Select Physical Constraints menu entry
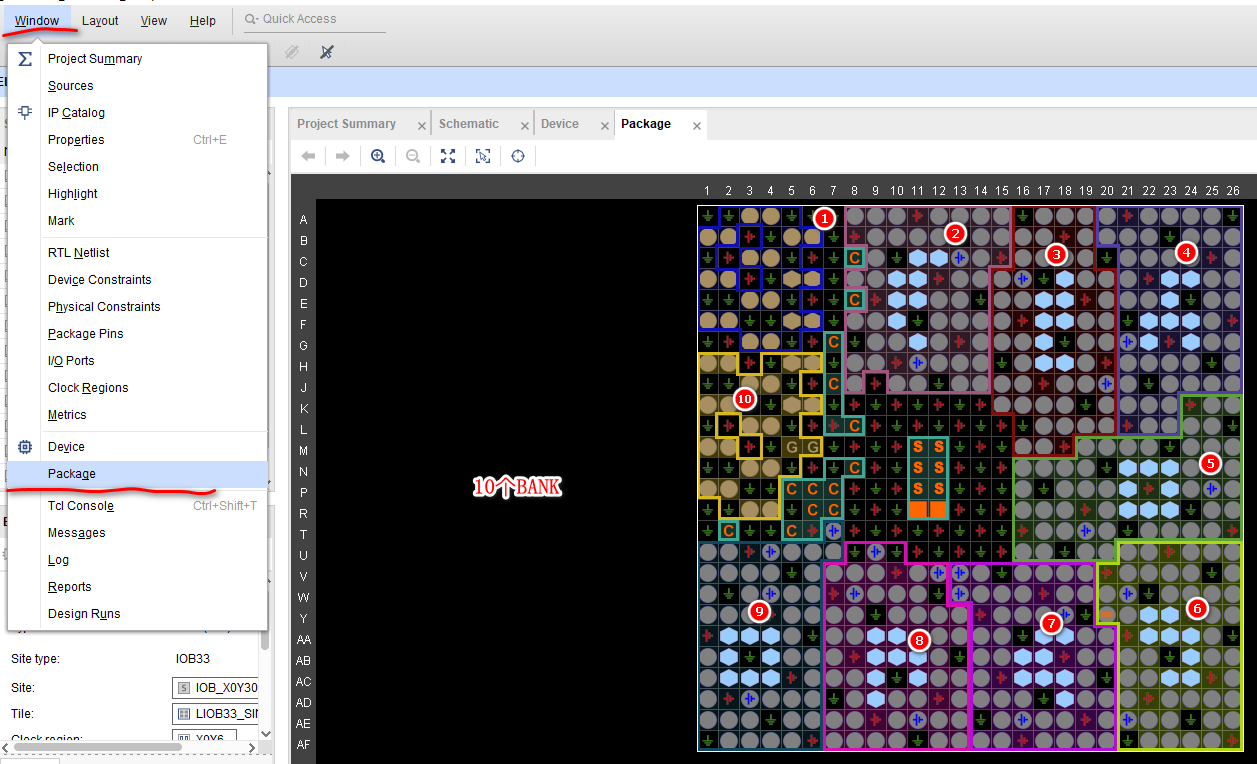Viewport: 1257px width, 764px height. coord(137,307)
